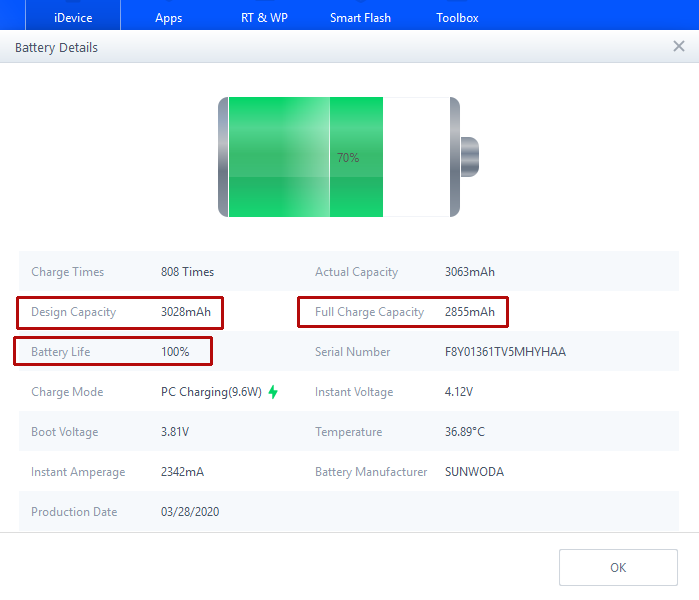Click the Design Capacity value 3028mAh
This screenshot has height=600, width=699.
coord(186,312)
